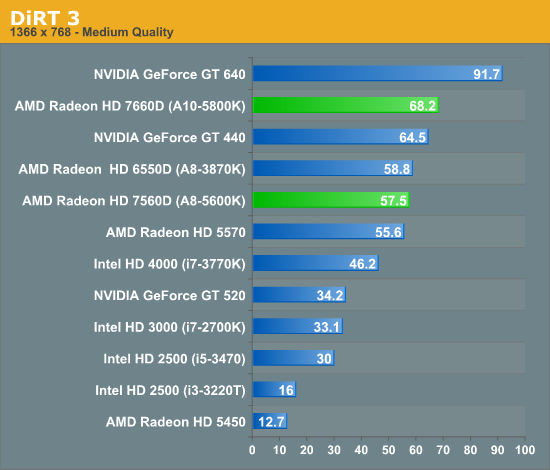This screenshot has height=470, width=550.
Task: Click the bar value 30 for i5-3470
Action: (x=324, y=359)
